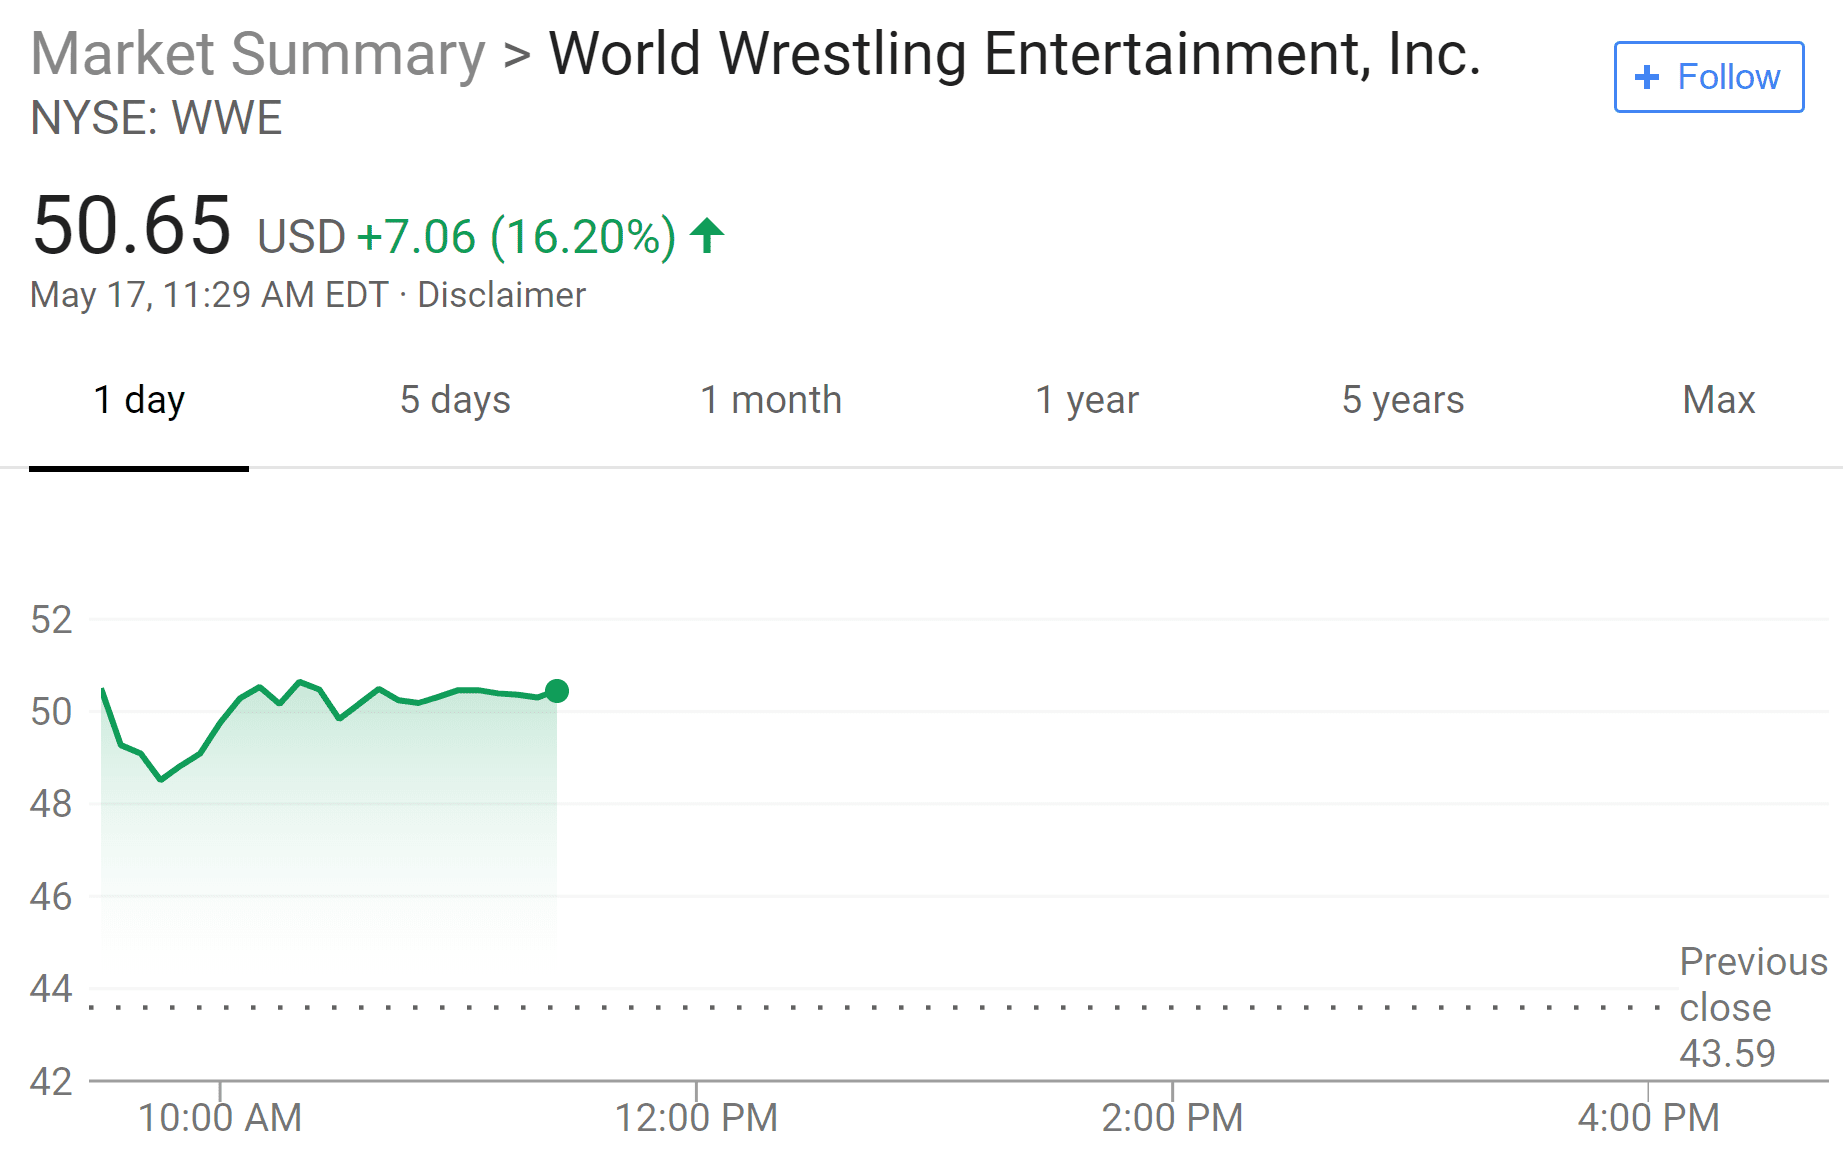The image size is (1843, 1171).
Task: Click the 50.65 current price
Action: 132,226
